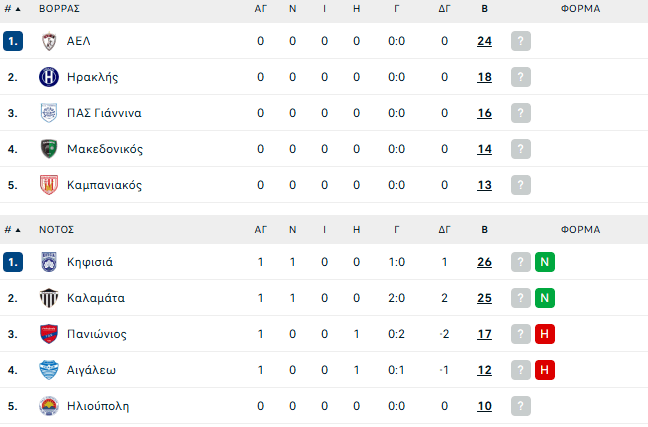Screen dimensions: 648x427
Task: Open Κηφισιά green N form badge
Action: (x=545, y=262)
